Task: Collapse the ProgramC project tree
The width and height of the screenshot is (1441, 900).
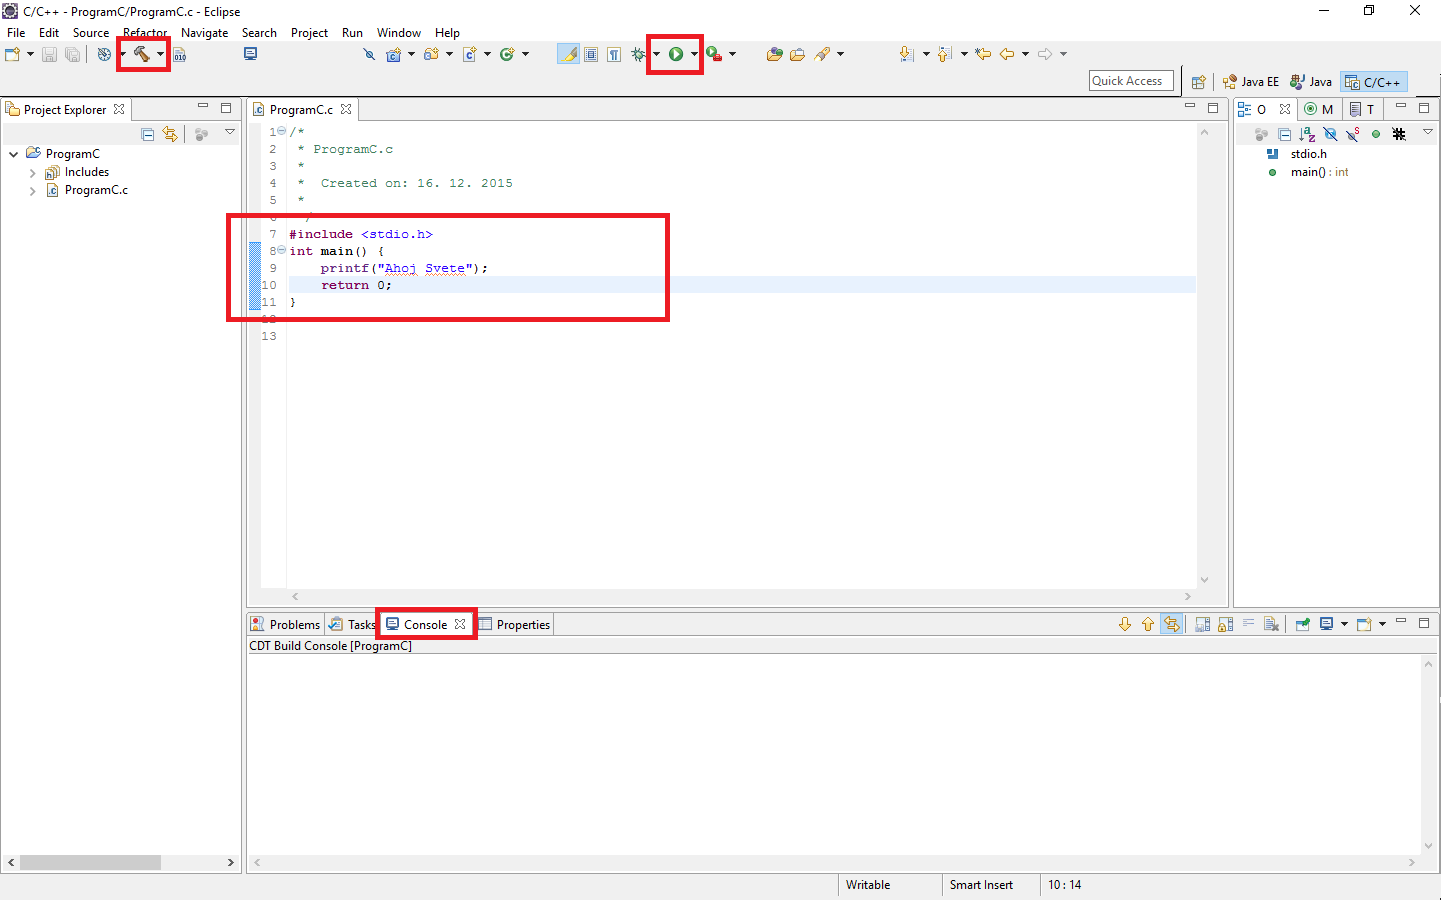Action: click(x=13, y=153)
